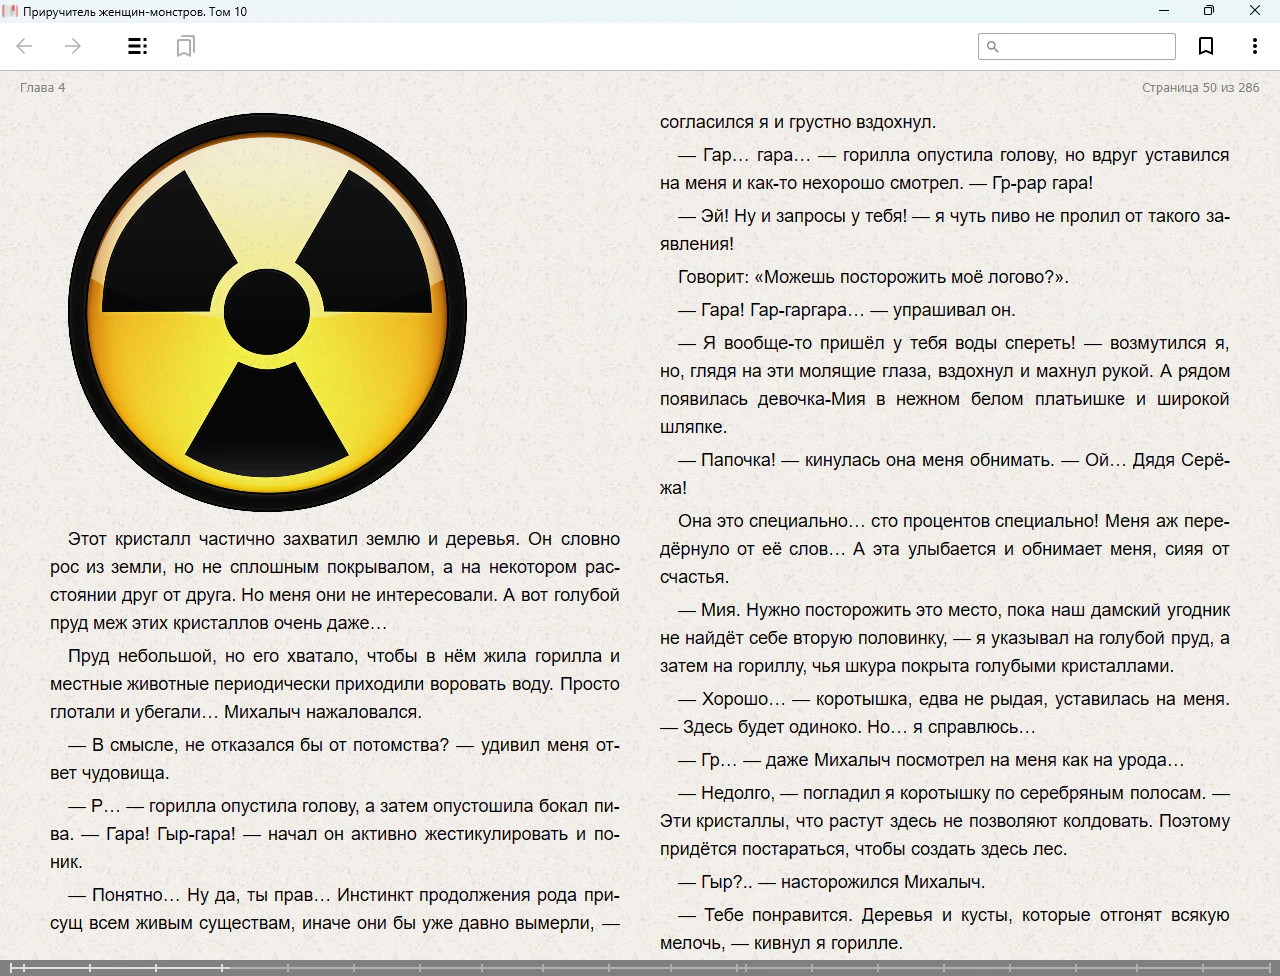
Task: Go back with the left arrow
Action: [x=25, y=46]
